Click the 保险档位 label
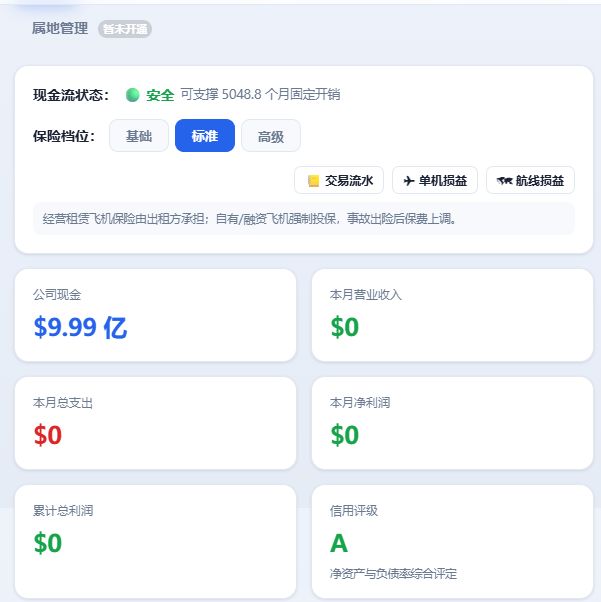The width and height of the screenshot is (601, 602). click(x=64, y=136)
